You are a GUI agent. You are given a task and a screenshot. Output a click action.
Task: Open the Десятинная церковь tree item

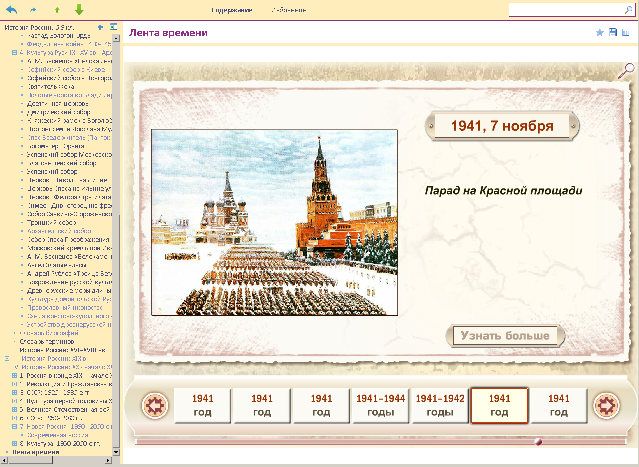(57, 104)
